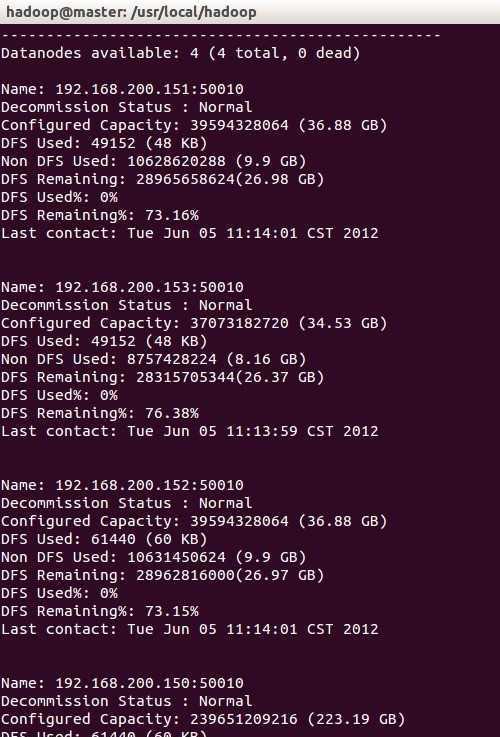Click the Name 192.168.200.150:50010 line
The image size is (500, 737).
(122, 683)
